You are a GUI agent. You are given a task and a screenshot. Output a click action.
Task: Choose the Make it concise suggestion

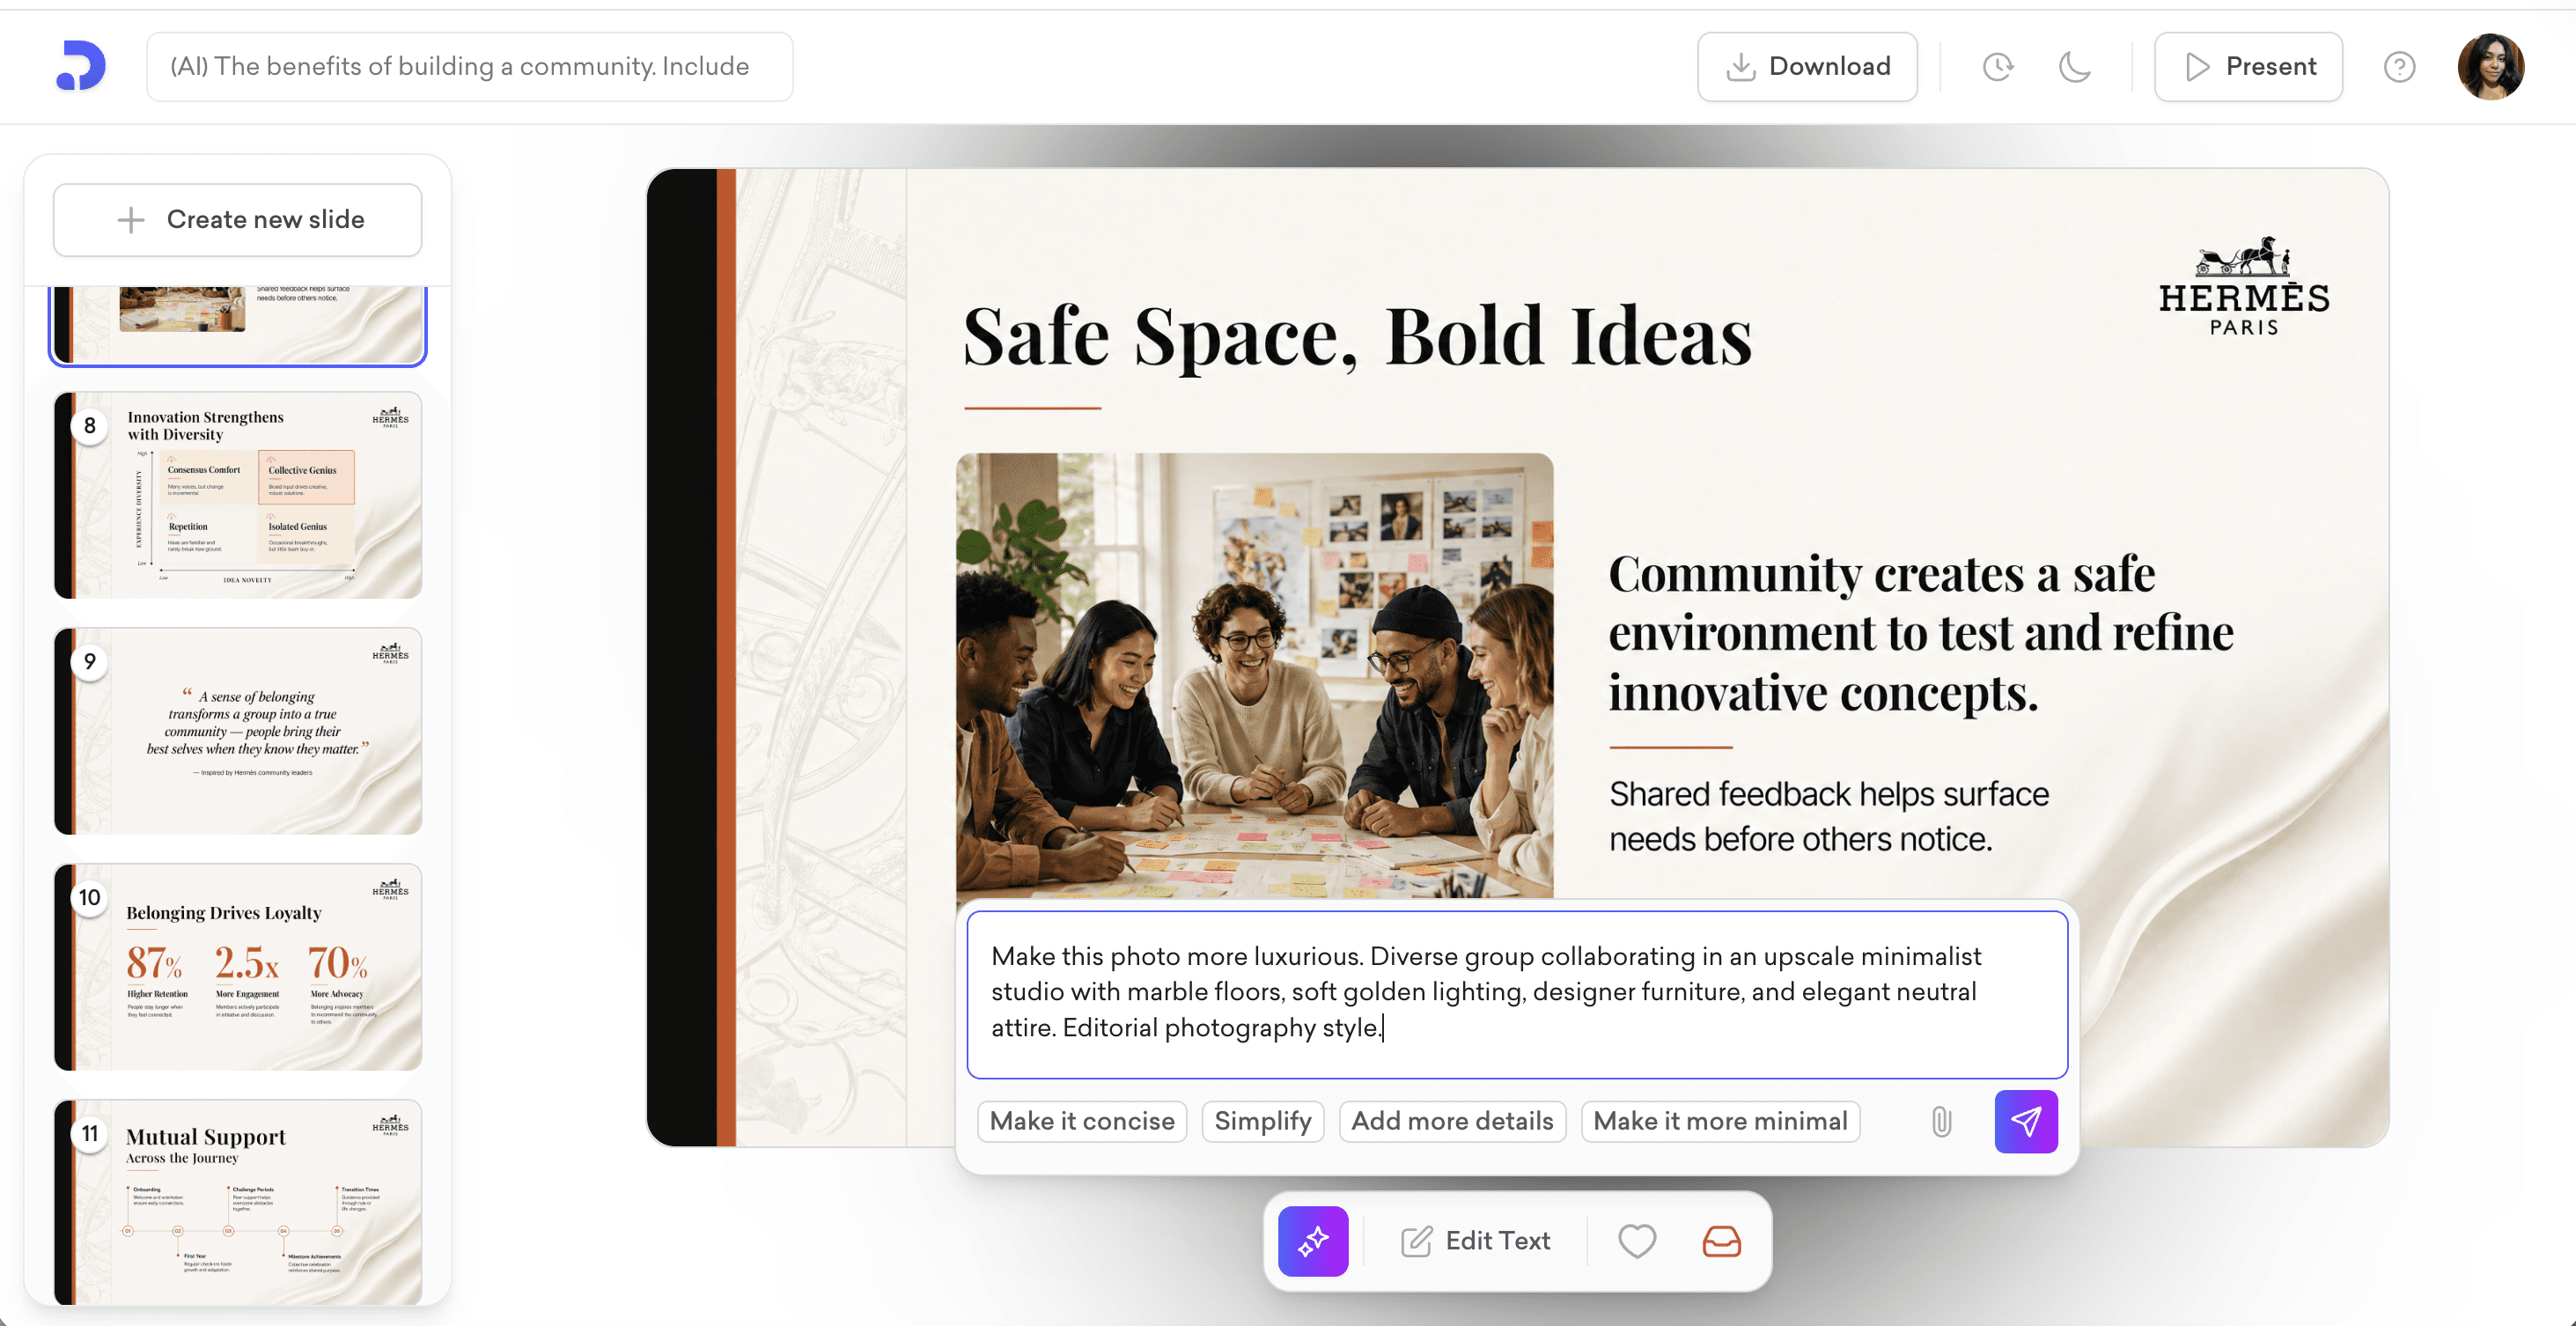click(1082, 1121)
